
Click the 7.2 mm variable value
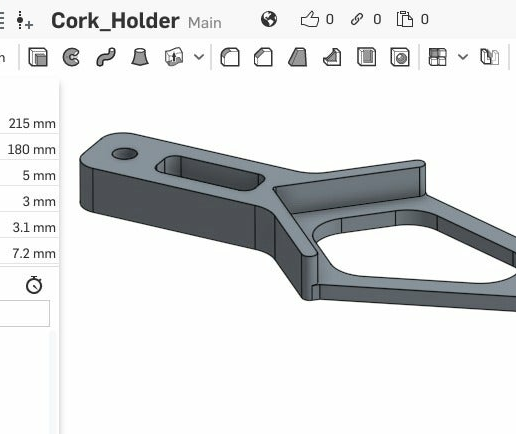(x=34, y=254)
